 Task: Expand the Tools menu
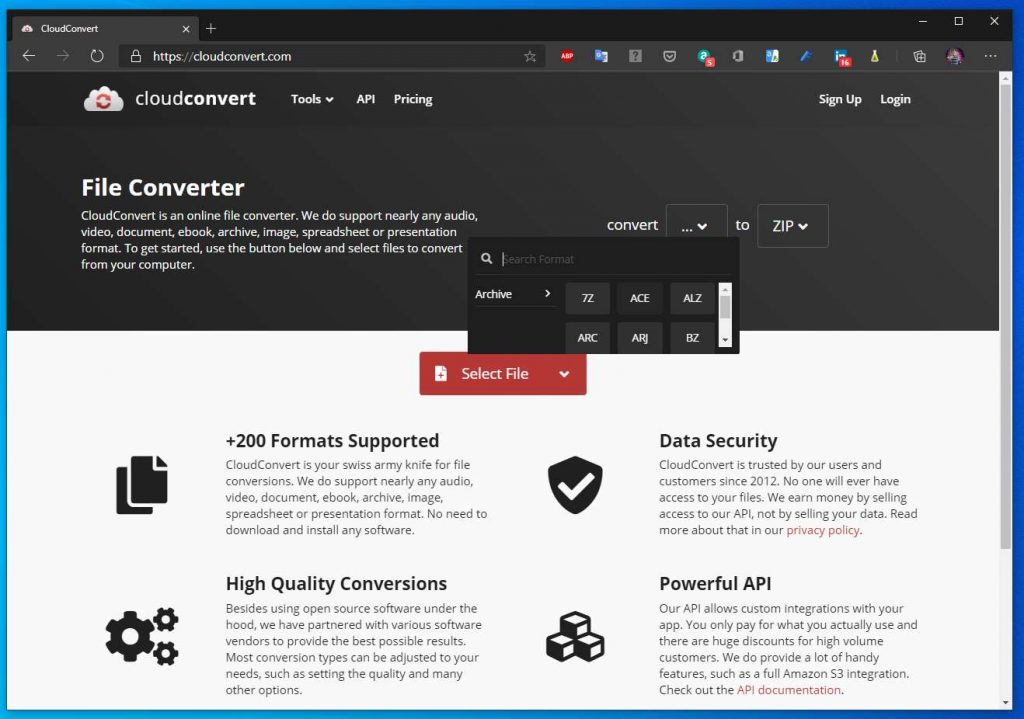(312, 99)
